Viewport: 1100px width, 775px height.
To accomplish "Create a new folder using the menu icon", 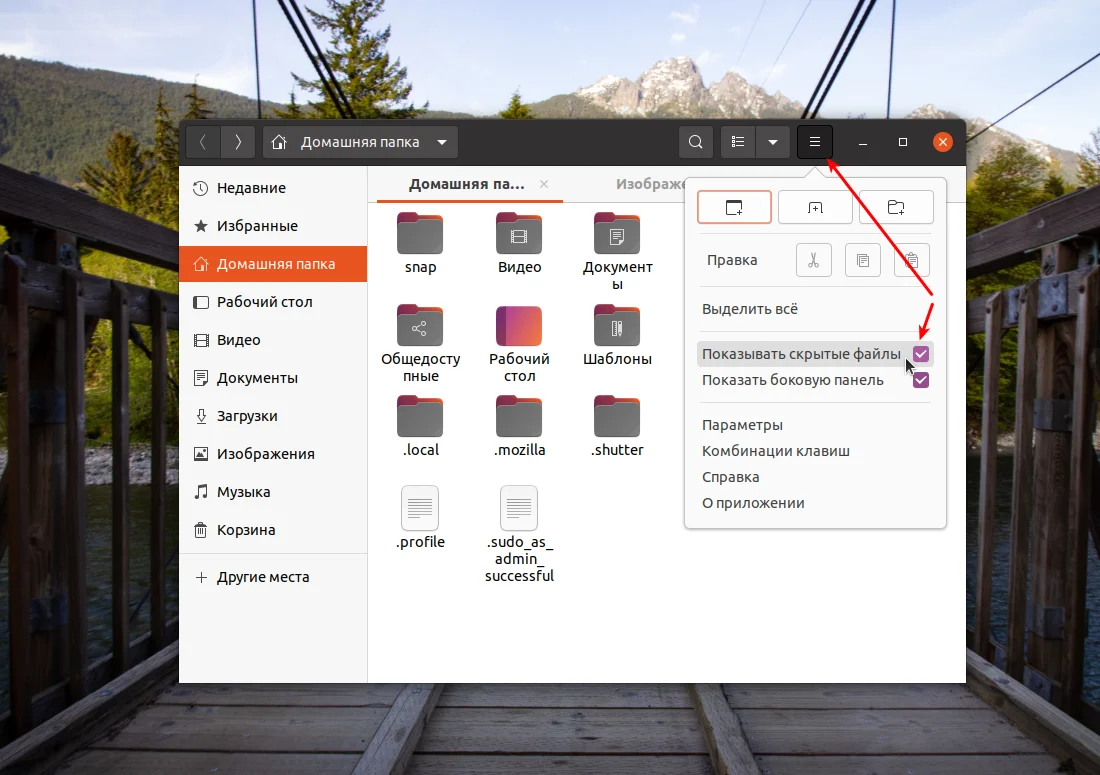I will click(896, 207).
